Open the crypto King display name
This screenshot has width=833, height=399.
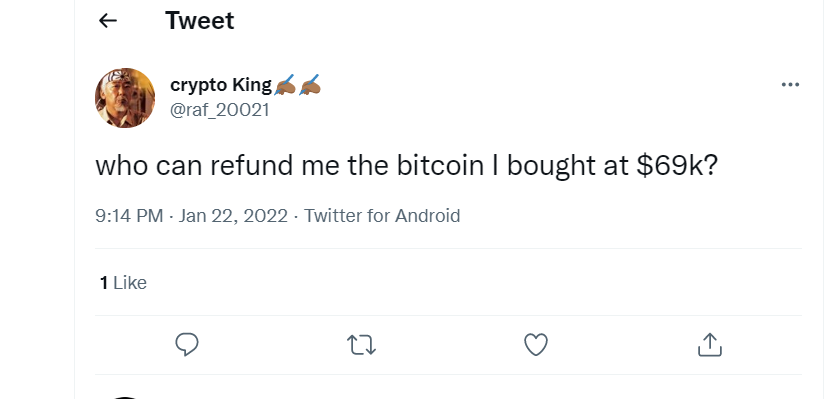pyautogui.click(x=220, y=85)
